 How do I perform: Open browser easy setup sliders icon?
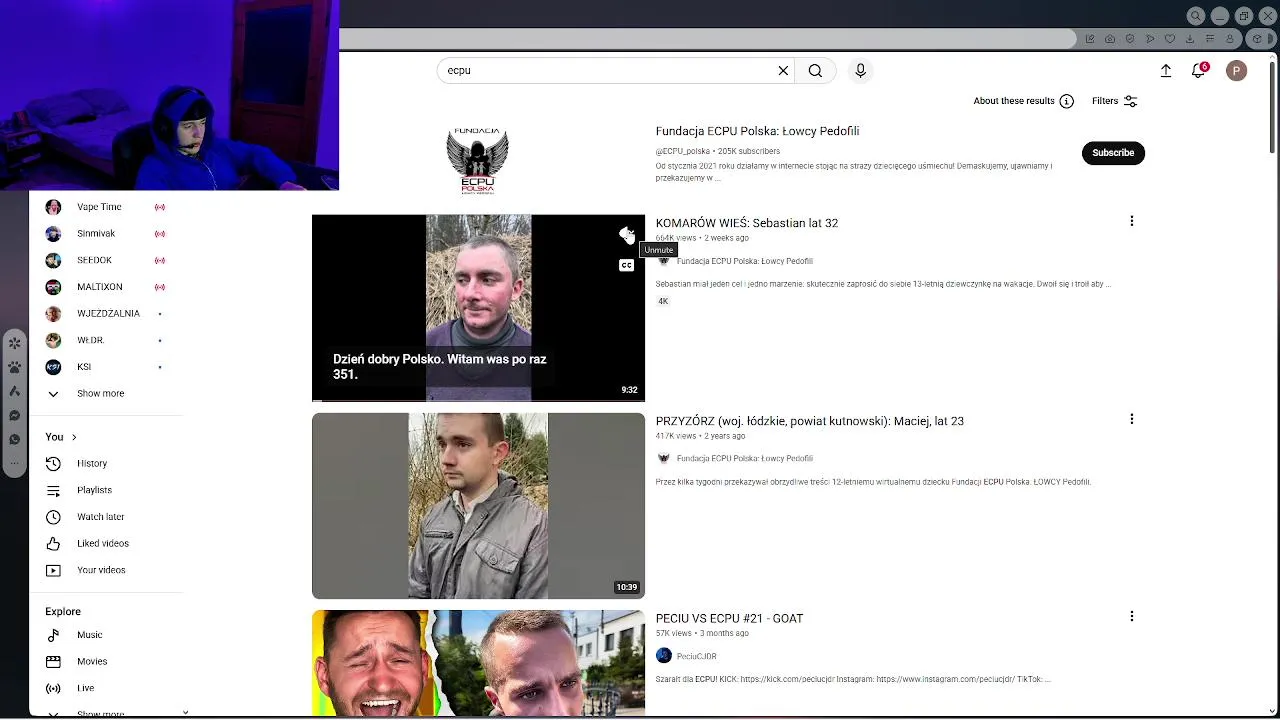pos(1210,39)
